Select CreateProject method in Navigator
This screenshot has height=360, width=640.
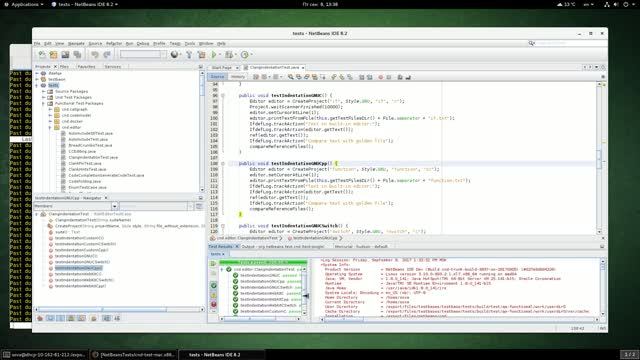129,226
